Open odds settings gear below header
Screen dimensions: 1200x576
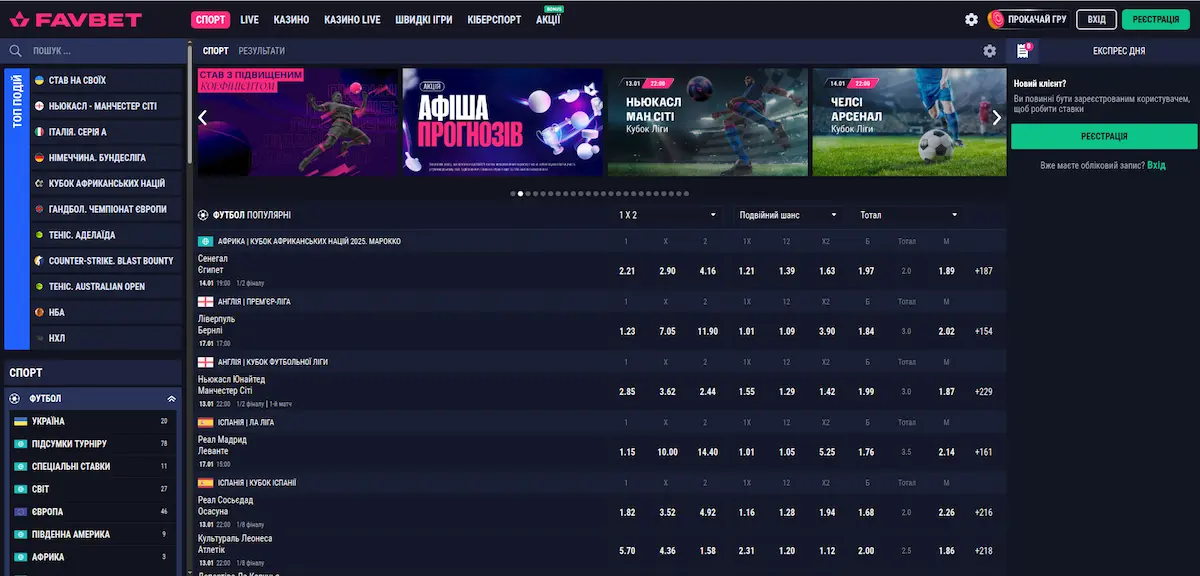point(990,51)
